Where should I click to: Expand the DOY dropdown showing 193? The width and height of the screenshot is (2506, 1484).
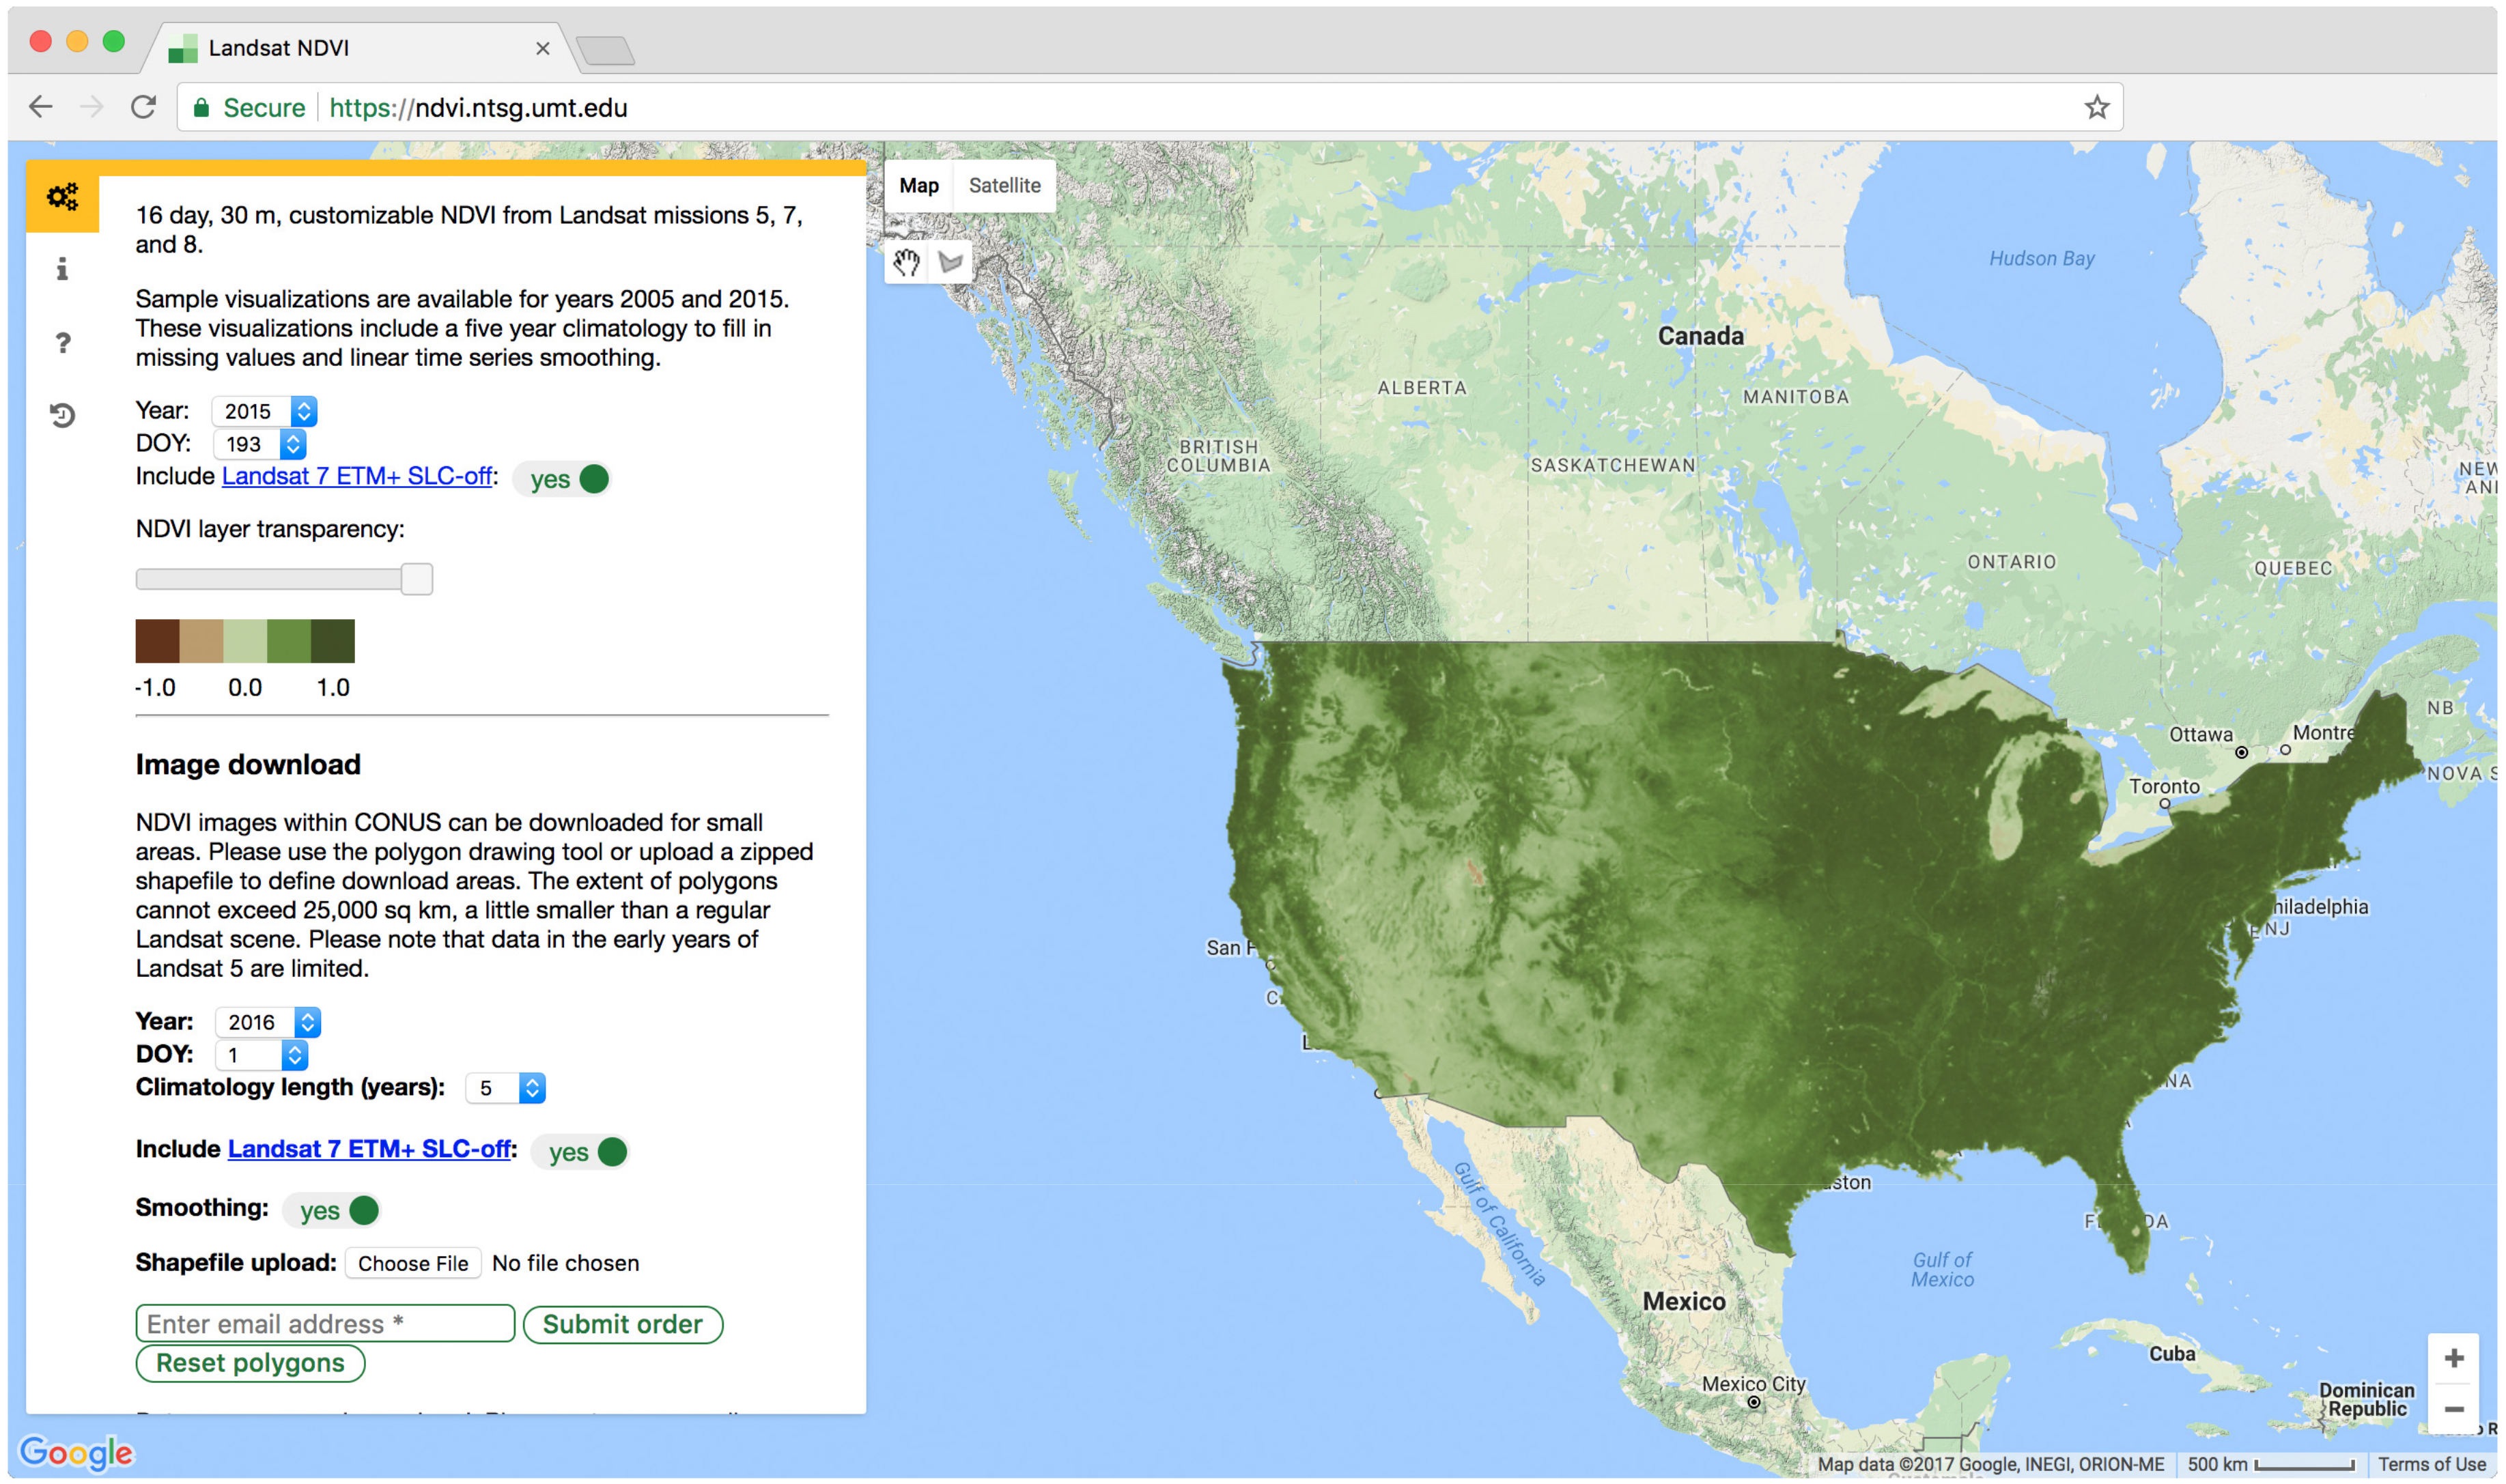[258, 444]
